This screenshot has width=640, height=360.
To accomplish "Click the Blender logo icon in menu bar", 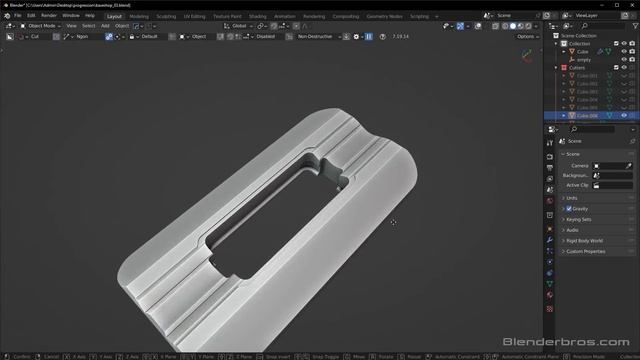I will [7, 16].
